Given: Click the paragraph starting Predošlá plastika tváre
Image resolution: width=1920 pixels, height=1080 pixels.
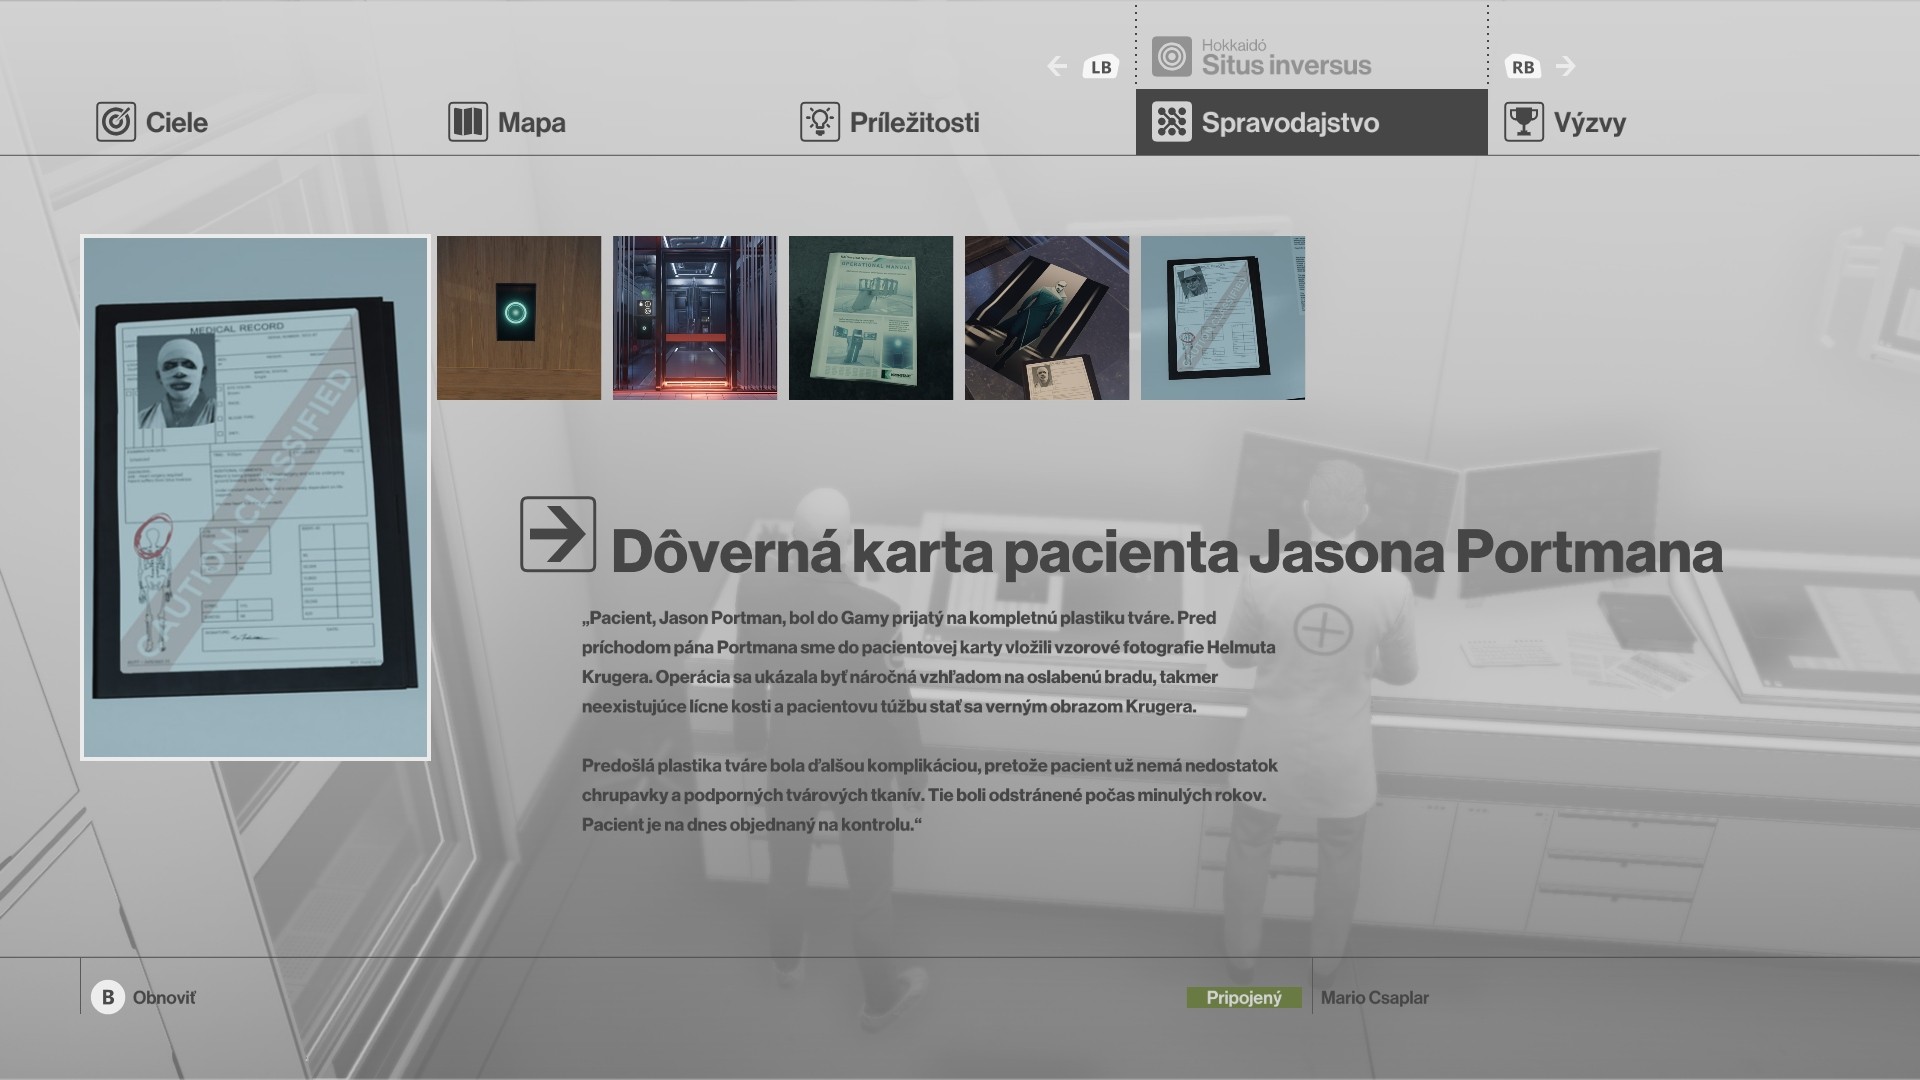Looking at the screenshot, I should [x=930, y=795].
